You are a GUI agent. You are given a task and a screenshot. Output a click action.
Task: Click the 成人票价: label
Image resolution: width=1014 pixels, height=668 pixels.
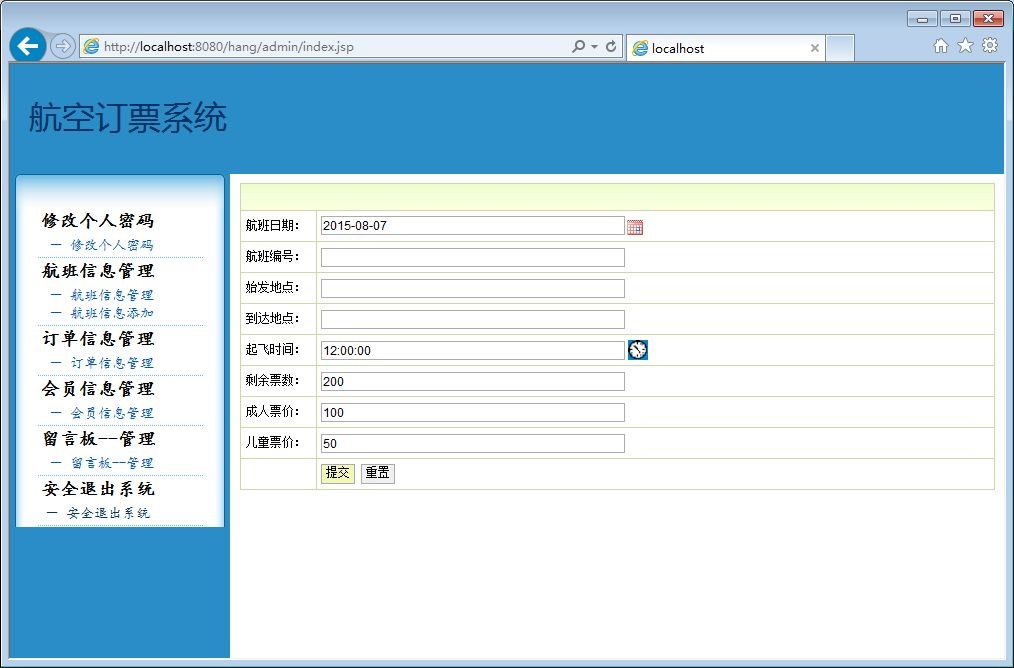coord(272,411)
